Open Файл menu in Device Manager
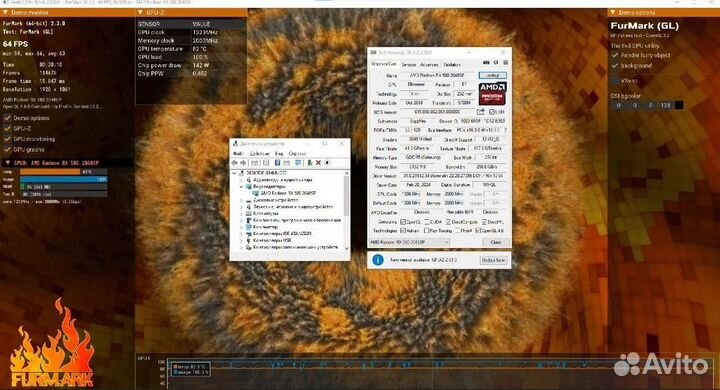This screenshot has width=720, height=390. coord(238,153)
